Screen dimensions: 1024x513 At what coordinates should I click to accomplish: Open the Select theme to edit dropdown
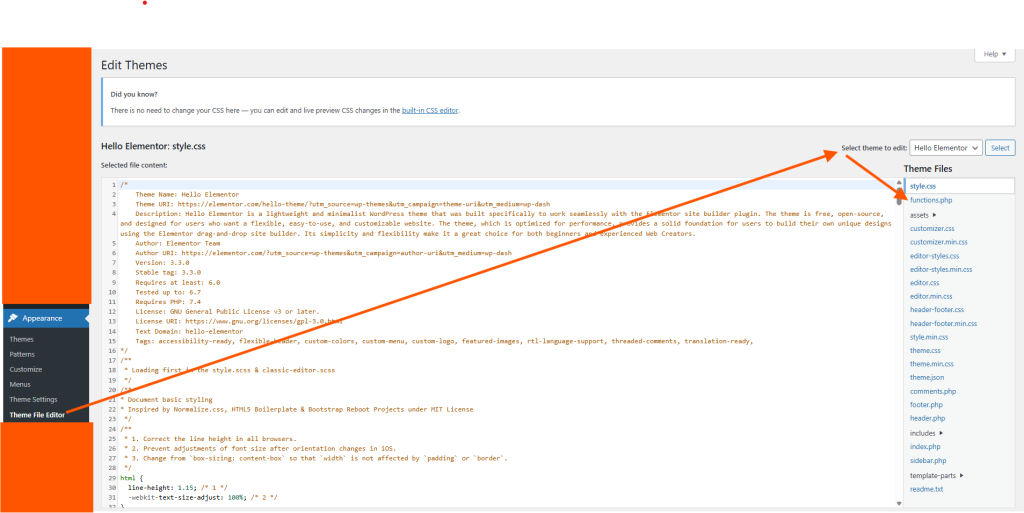pos(946,148)
